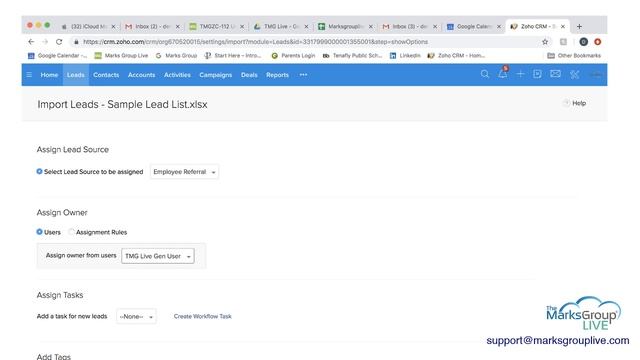
Task: Open the Contacts module
Action: tap(106, 75)
